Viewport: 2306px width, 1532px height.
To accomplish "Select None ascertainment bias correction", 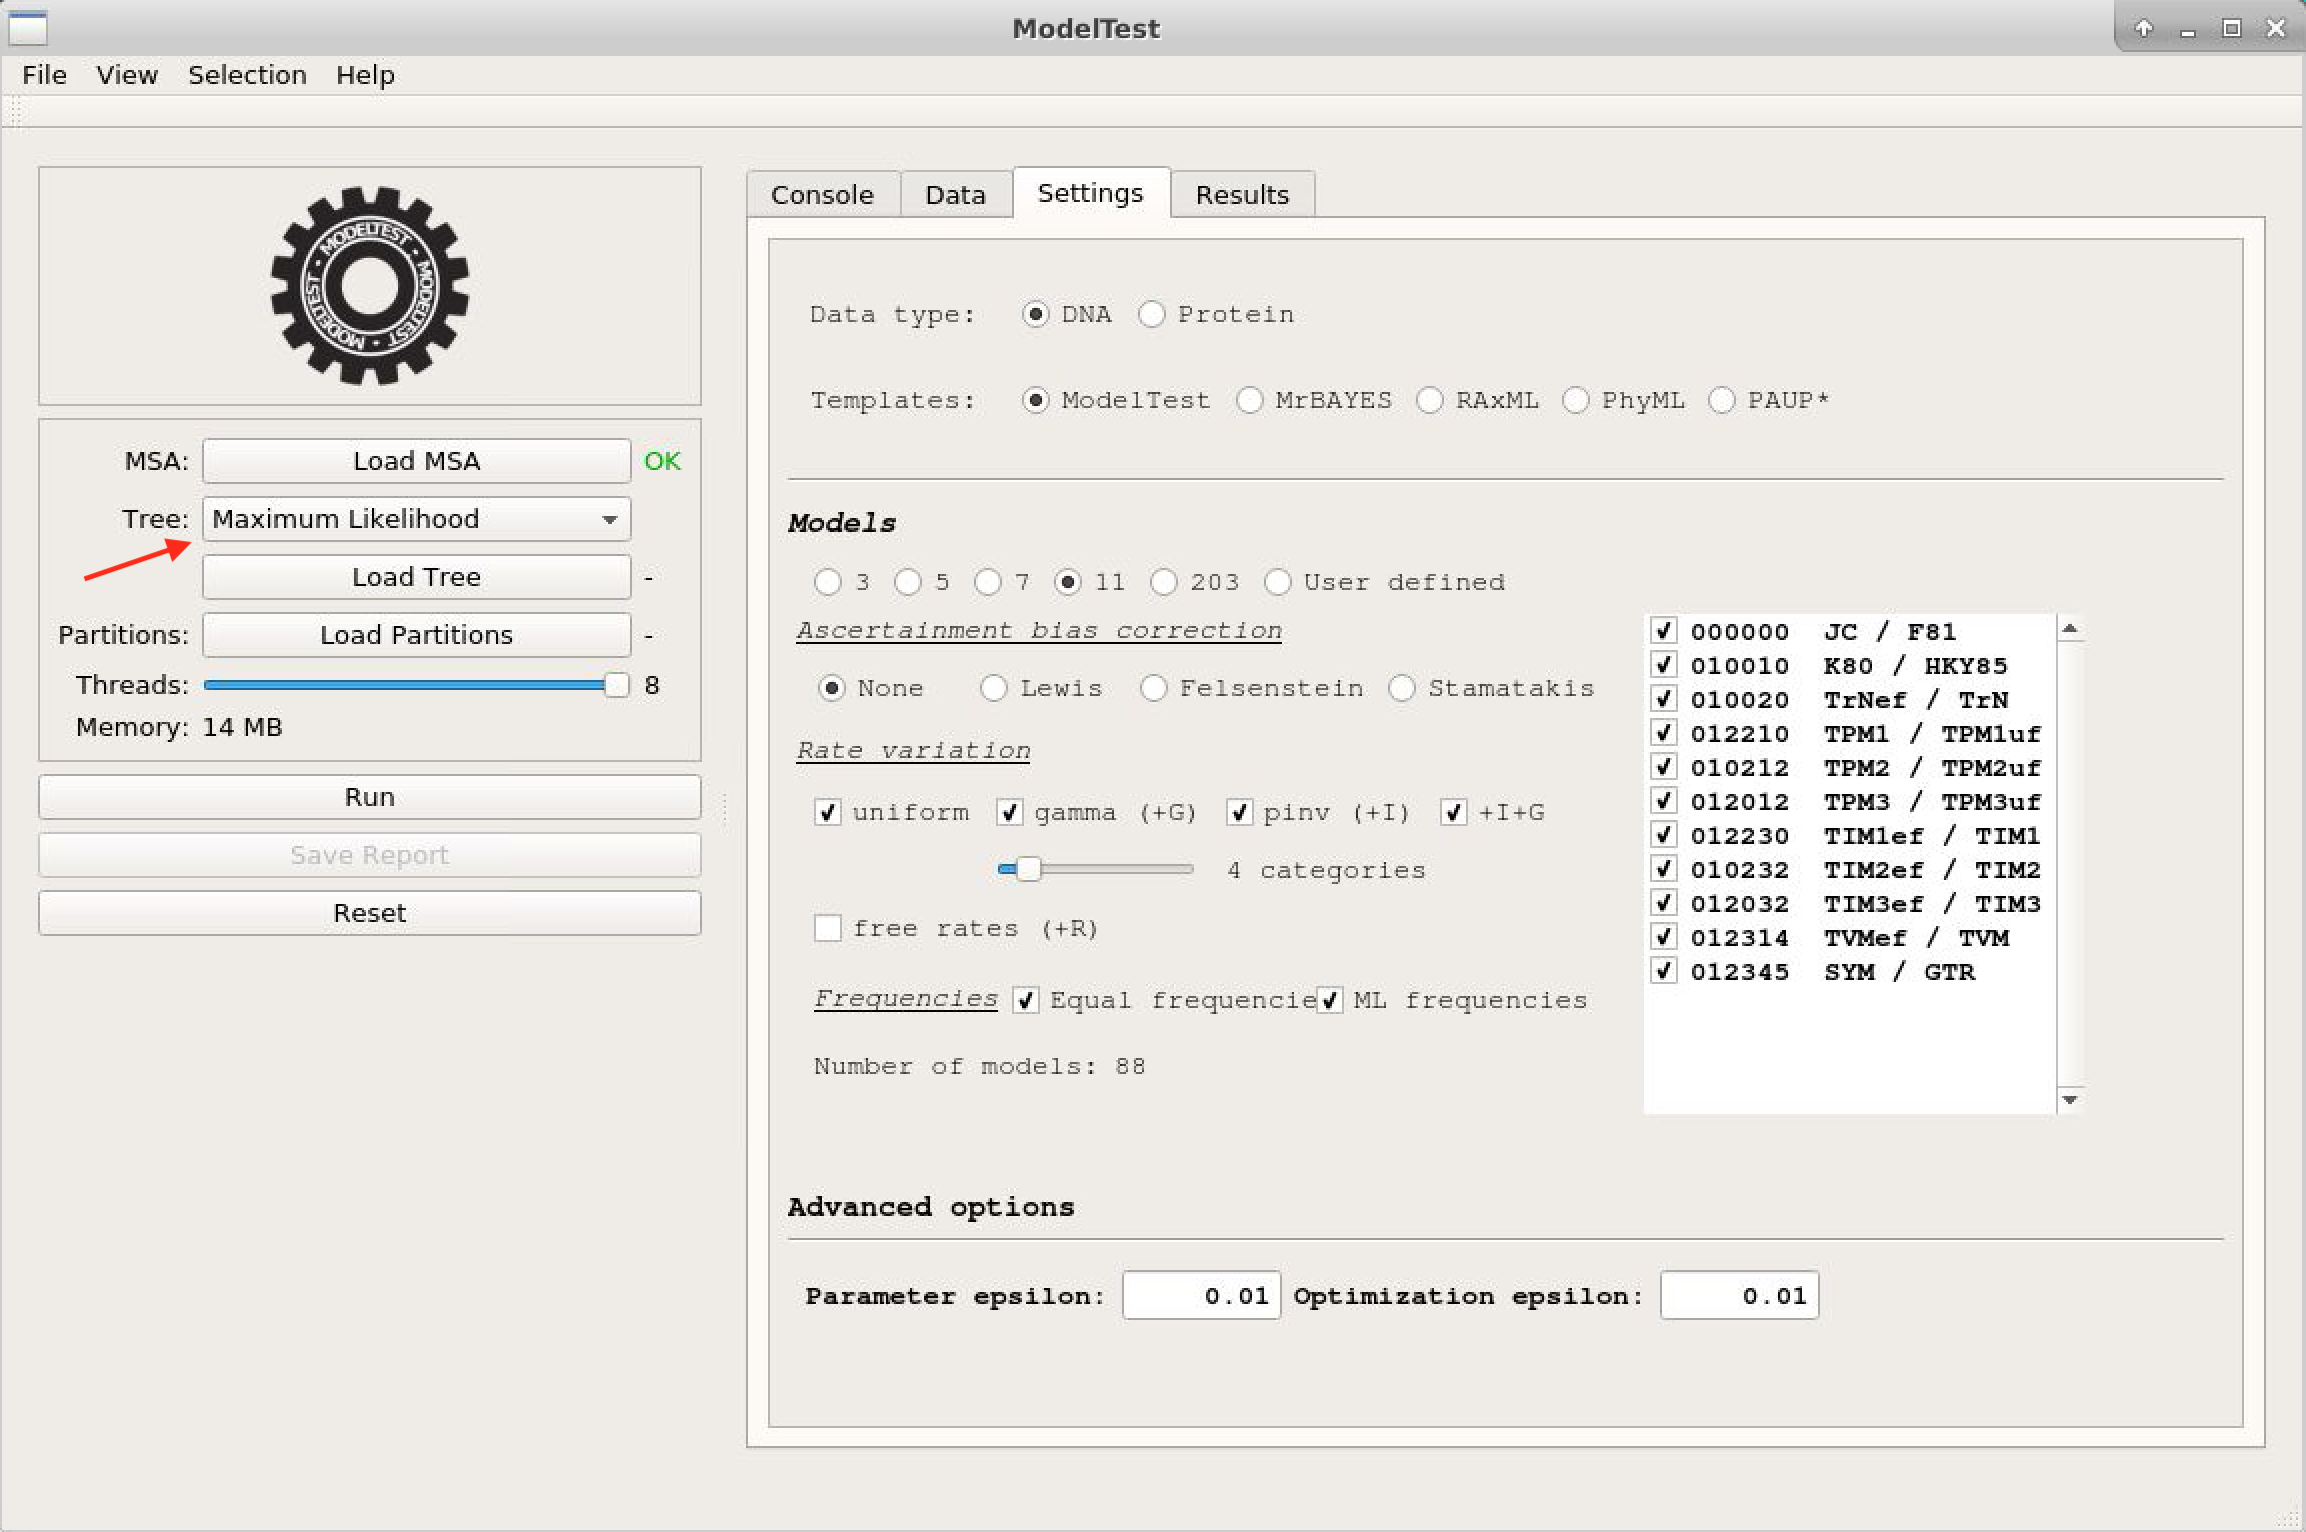I will 832,688.
